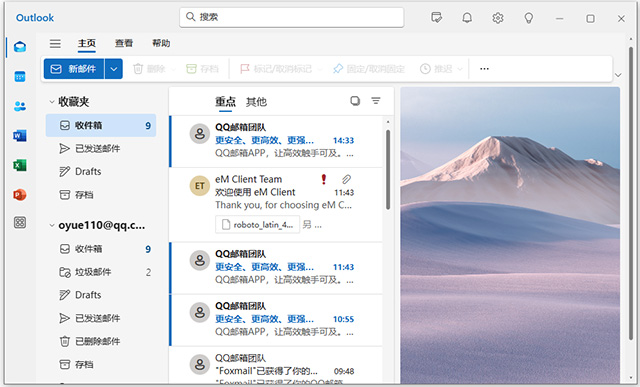Open the account 收件箱 under oyue110
Screen dimensions: 640x387
click(x=101, y=249)
